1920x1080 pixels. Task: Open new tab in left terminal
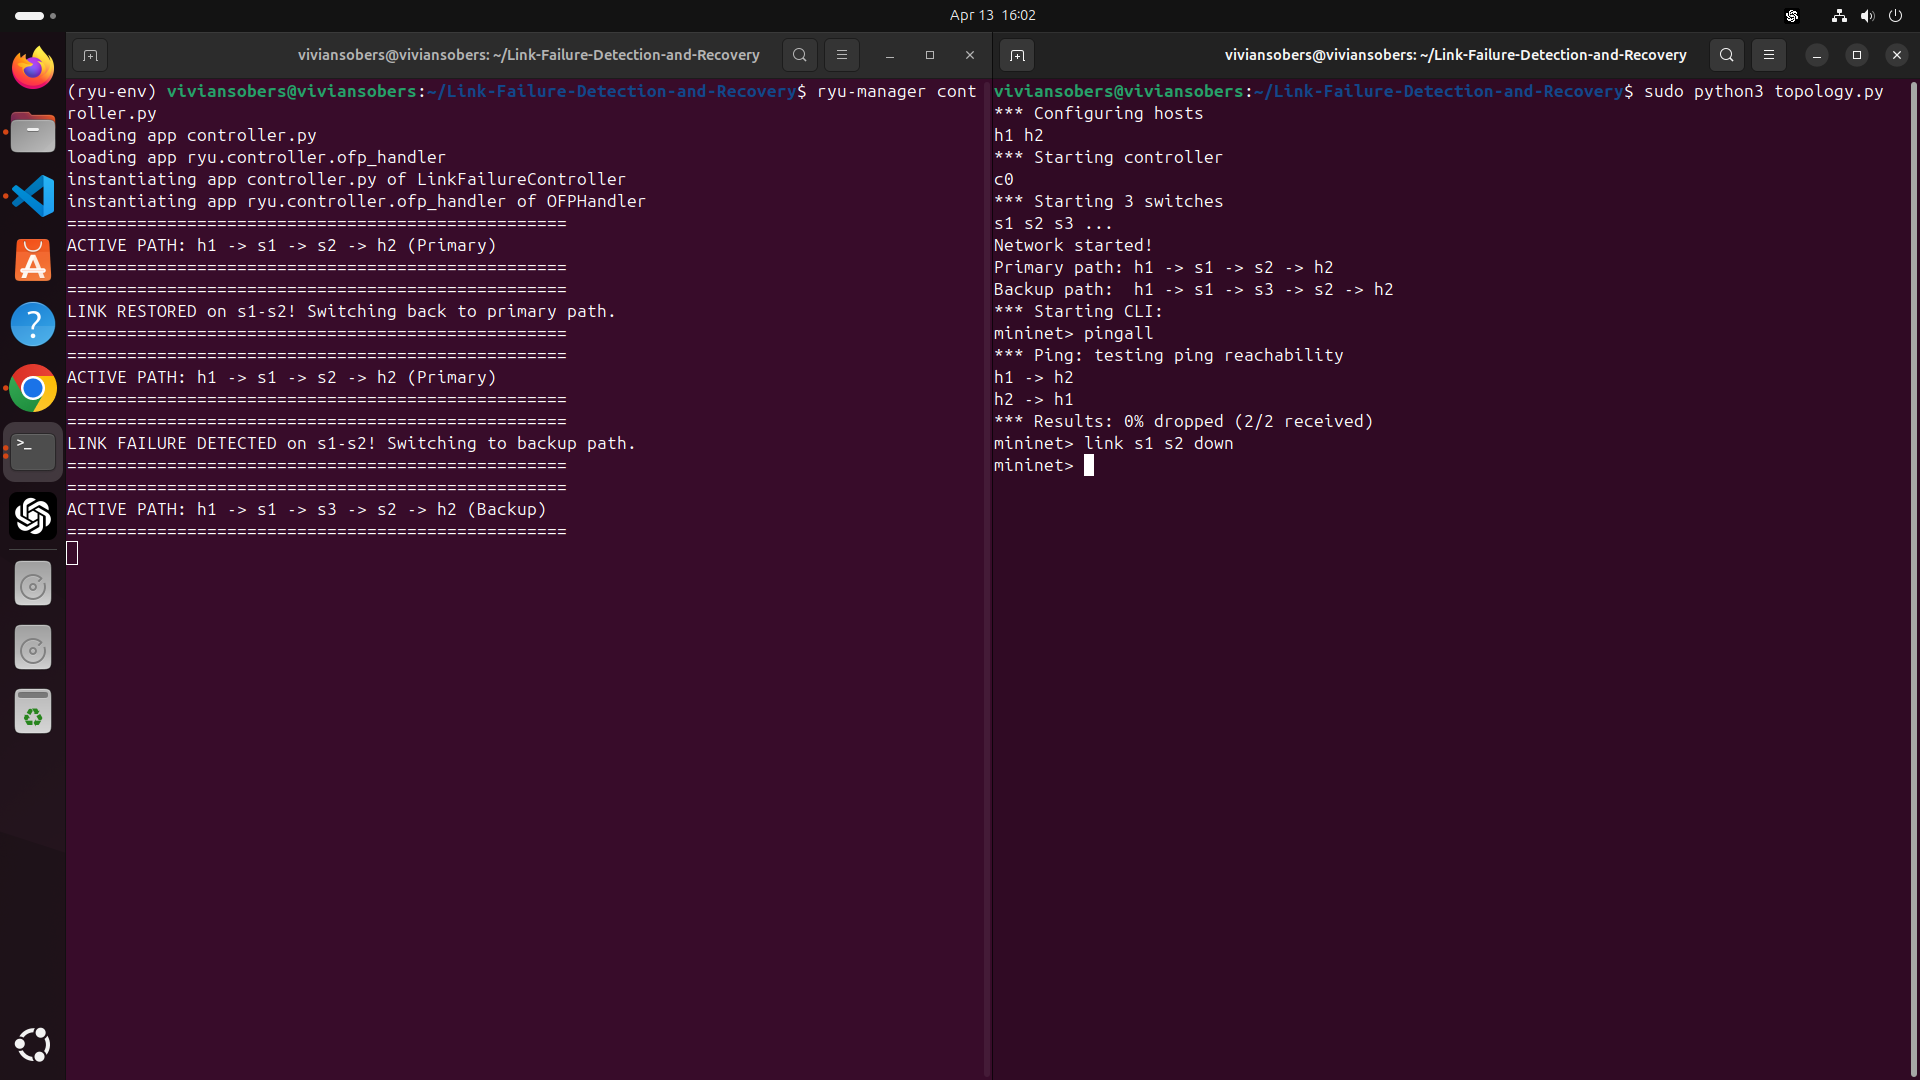coord(90,55)
